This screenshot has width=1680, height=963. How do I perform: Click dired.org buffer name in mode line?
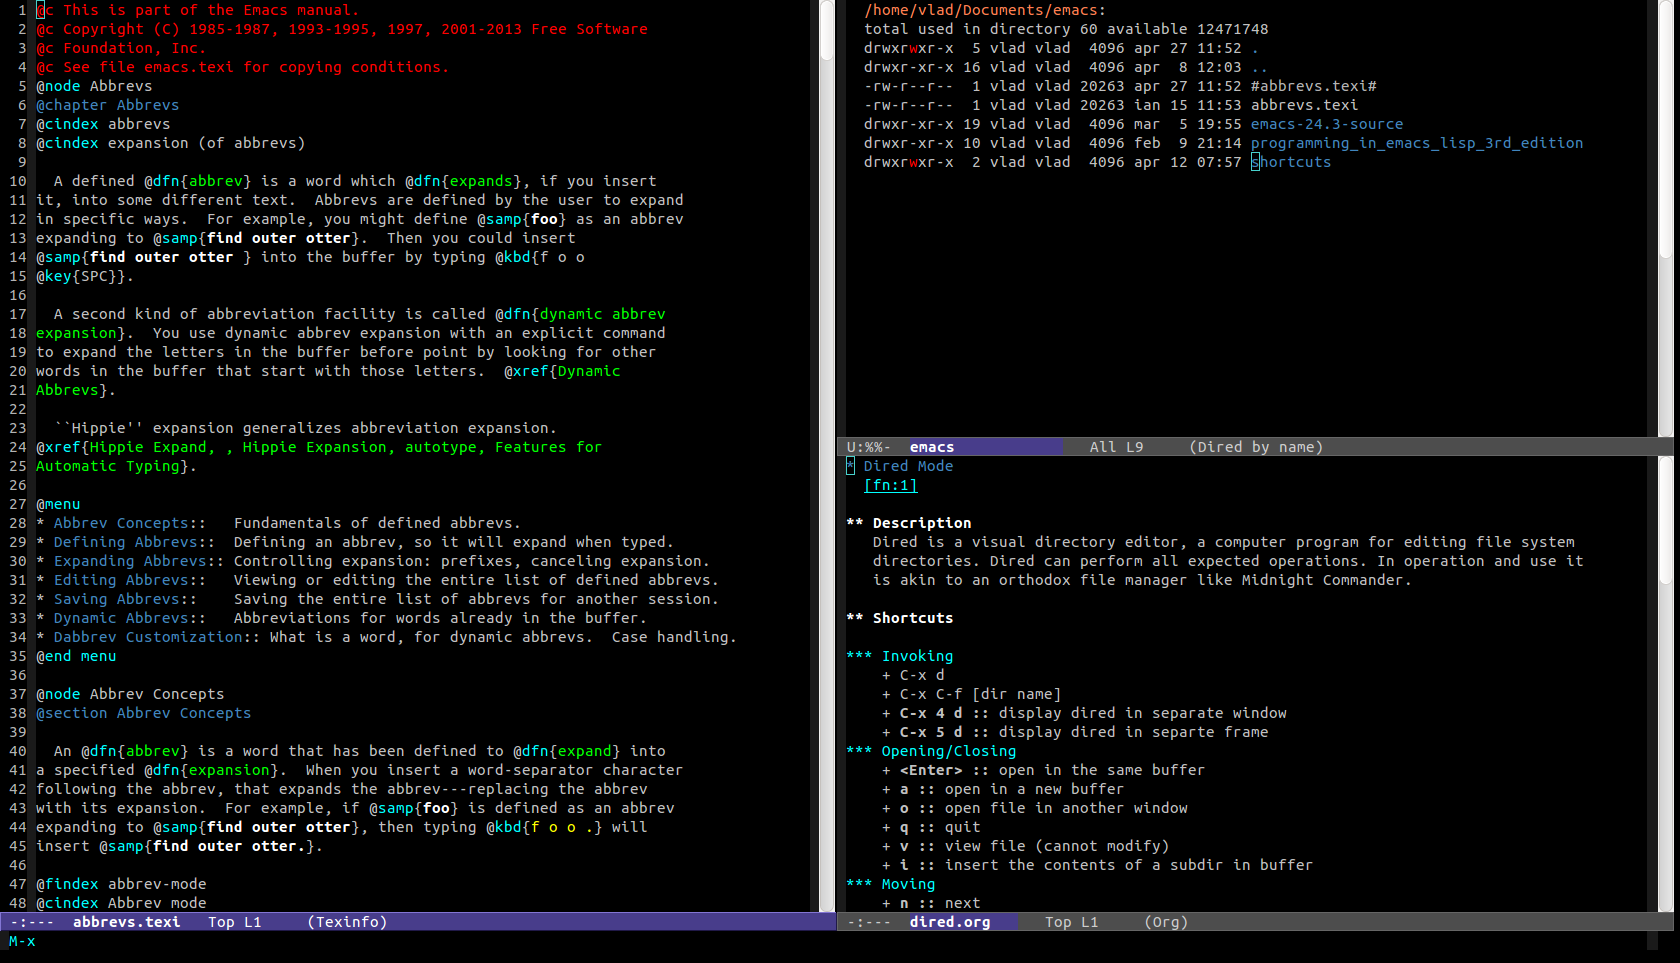tap(950, 922)
